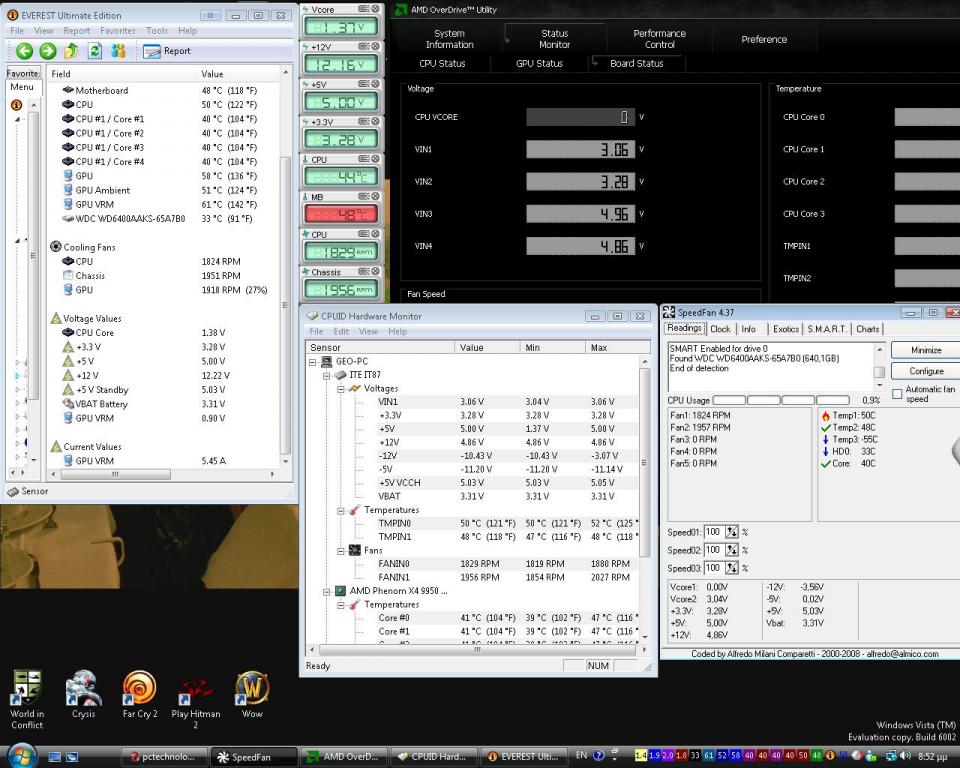Screen dimensions: 960x768
Task: Click the Value column header in Hardware Monitor
Action: click(487, 347)
